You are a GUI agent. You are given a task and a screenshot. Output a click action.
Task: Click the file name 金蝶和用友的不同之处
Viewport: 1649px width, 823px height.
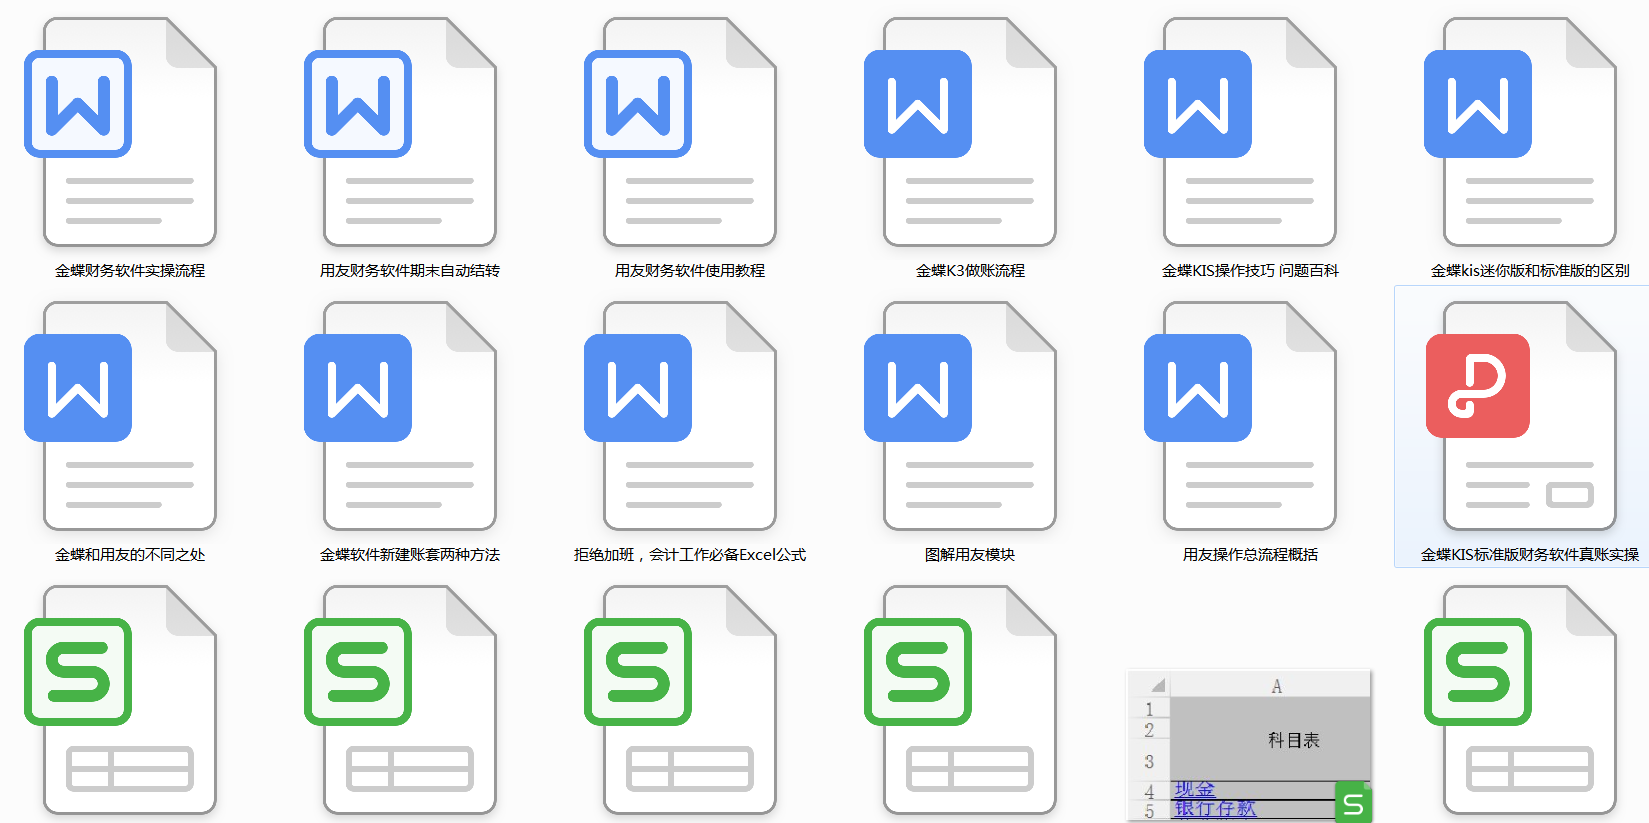click(x=130, y=555)
